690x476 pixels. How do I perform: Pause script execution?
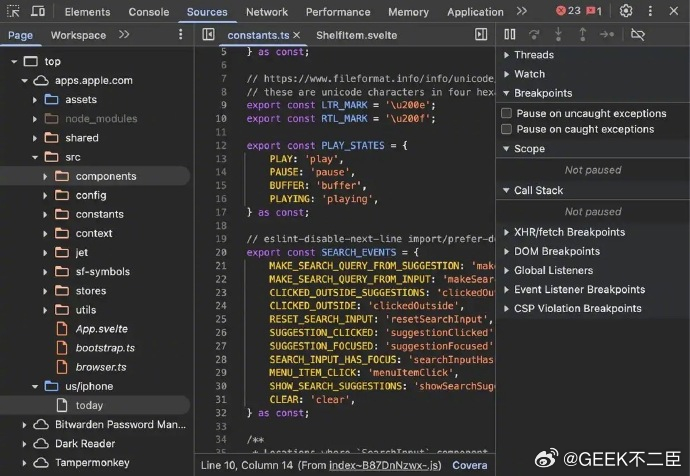coord(510,34)
